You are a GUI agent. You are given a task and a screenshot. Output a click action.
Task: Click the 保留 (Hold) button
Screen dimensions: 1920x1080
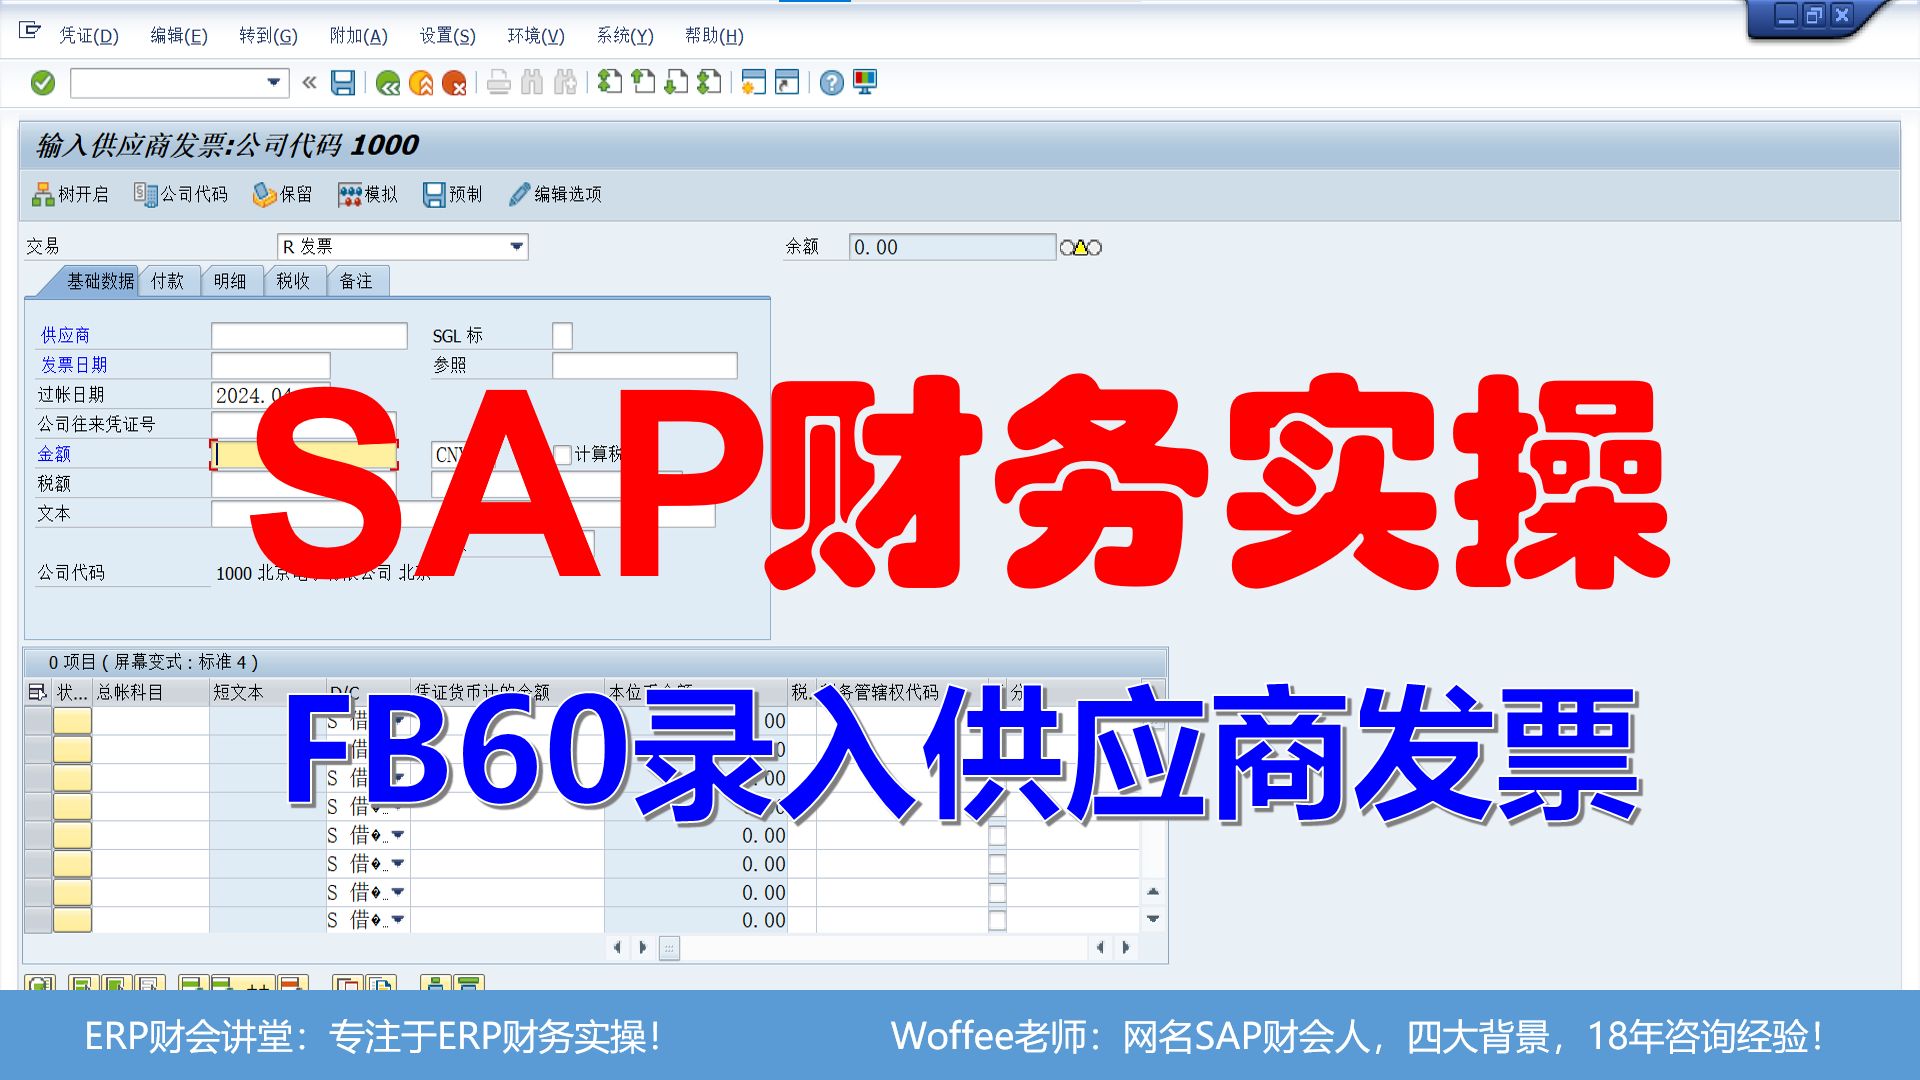coord(282,194)
